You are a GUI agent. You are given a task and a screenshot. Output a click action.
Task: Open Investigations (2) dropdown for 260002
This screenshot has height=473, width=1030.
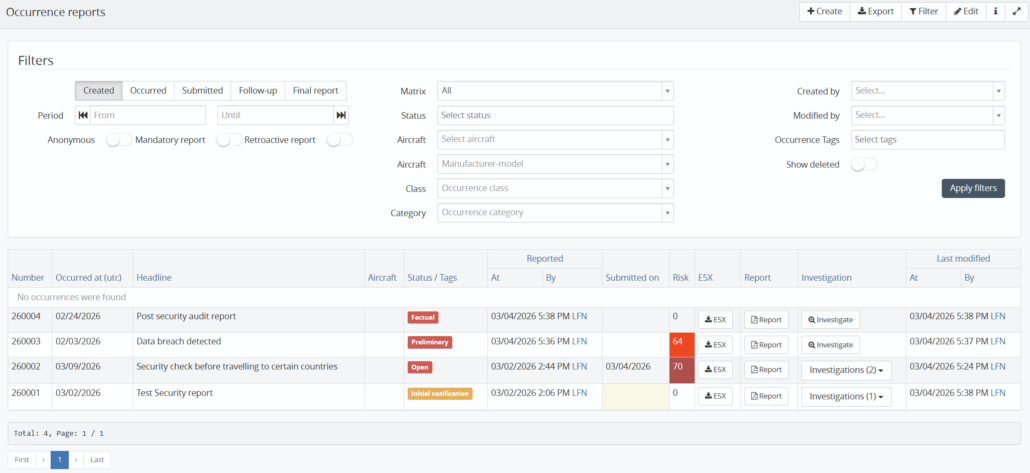coord(846,370)
